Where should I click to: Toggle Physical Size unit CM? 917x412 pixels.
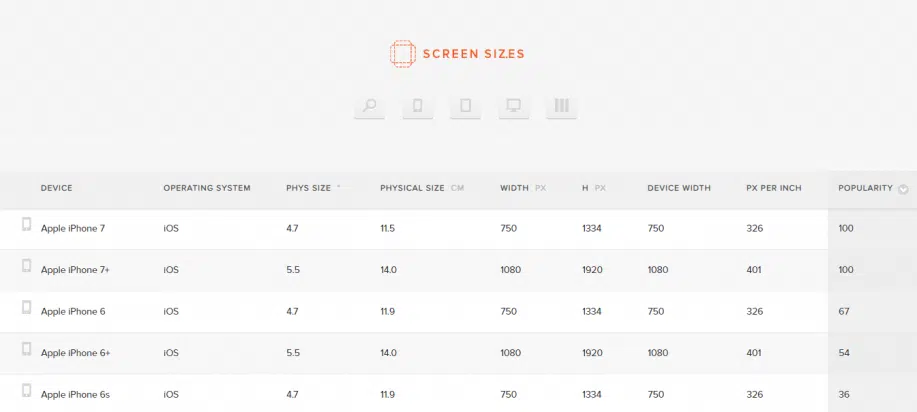point(458,188)
